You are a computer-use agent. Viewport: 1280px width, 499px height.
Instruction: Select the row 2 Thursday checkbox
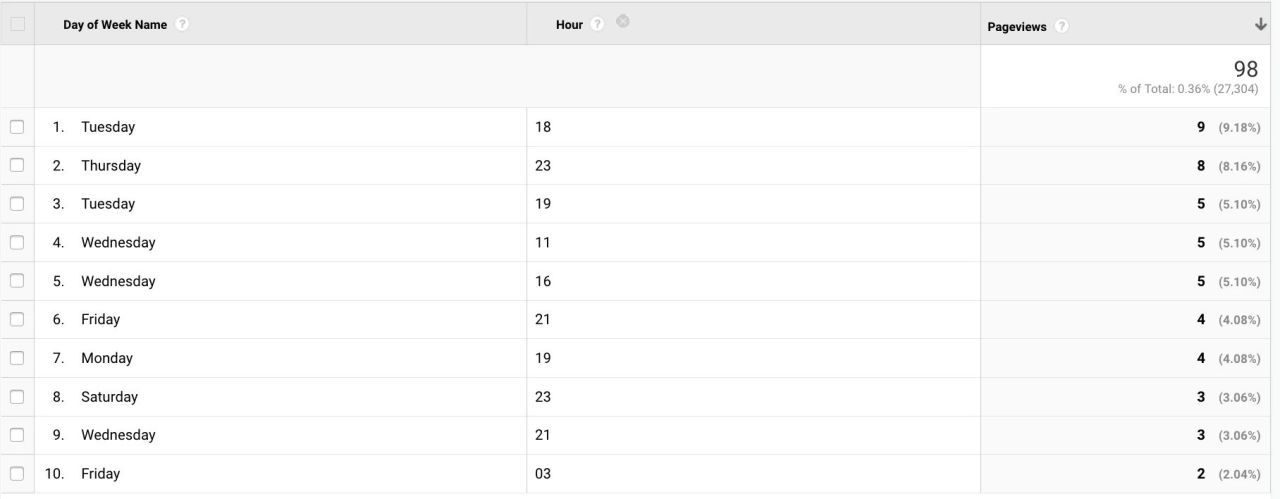(x=17, y=166)
